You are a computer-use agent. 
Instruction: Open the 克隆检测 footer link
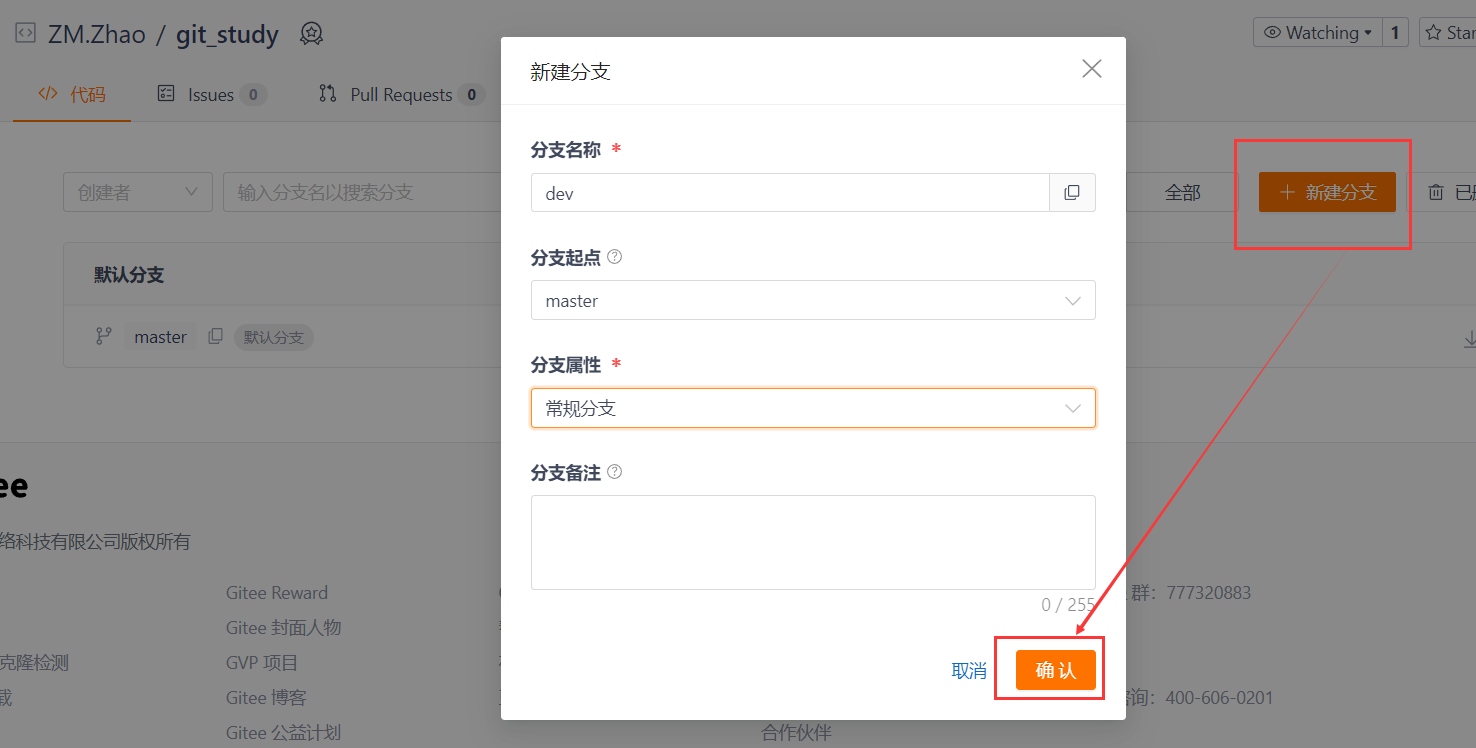click(34, 663)
